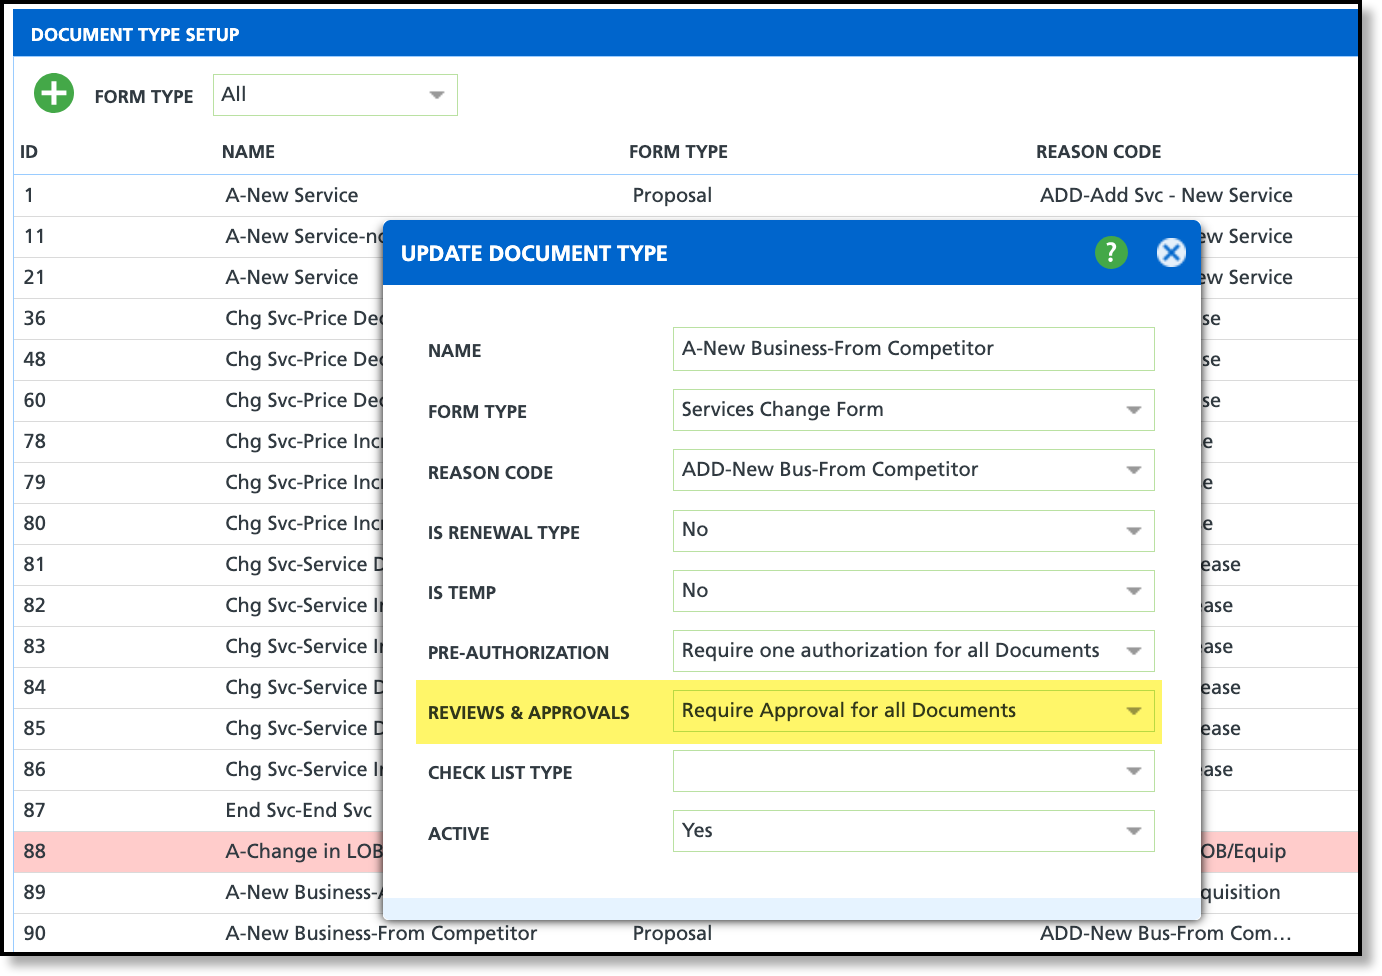Image resolution: width=1382 pixels, height=976 pixels.
Task: Click A-Change in LOB in highlighted row 88
Action: (304, 851)
